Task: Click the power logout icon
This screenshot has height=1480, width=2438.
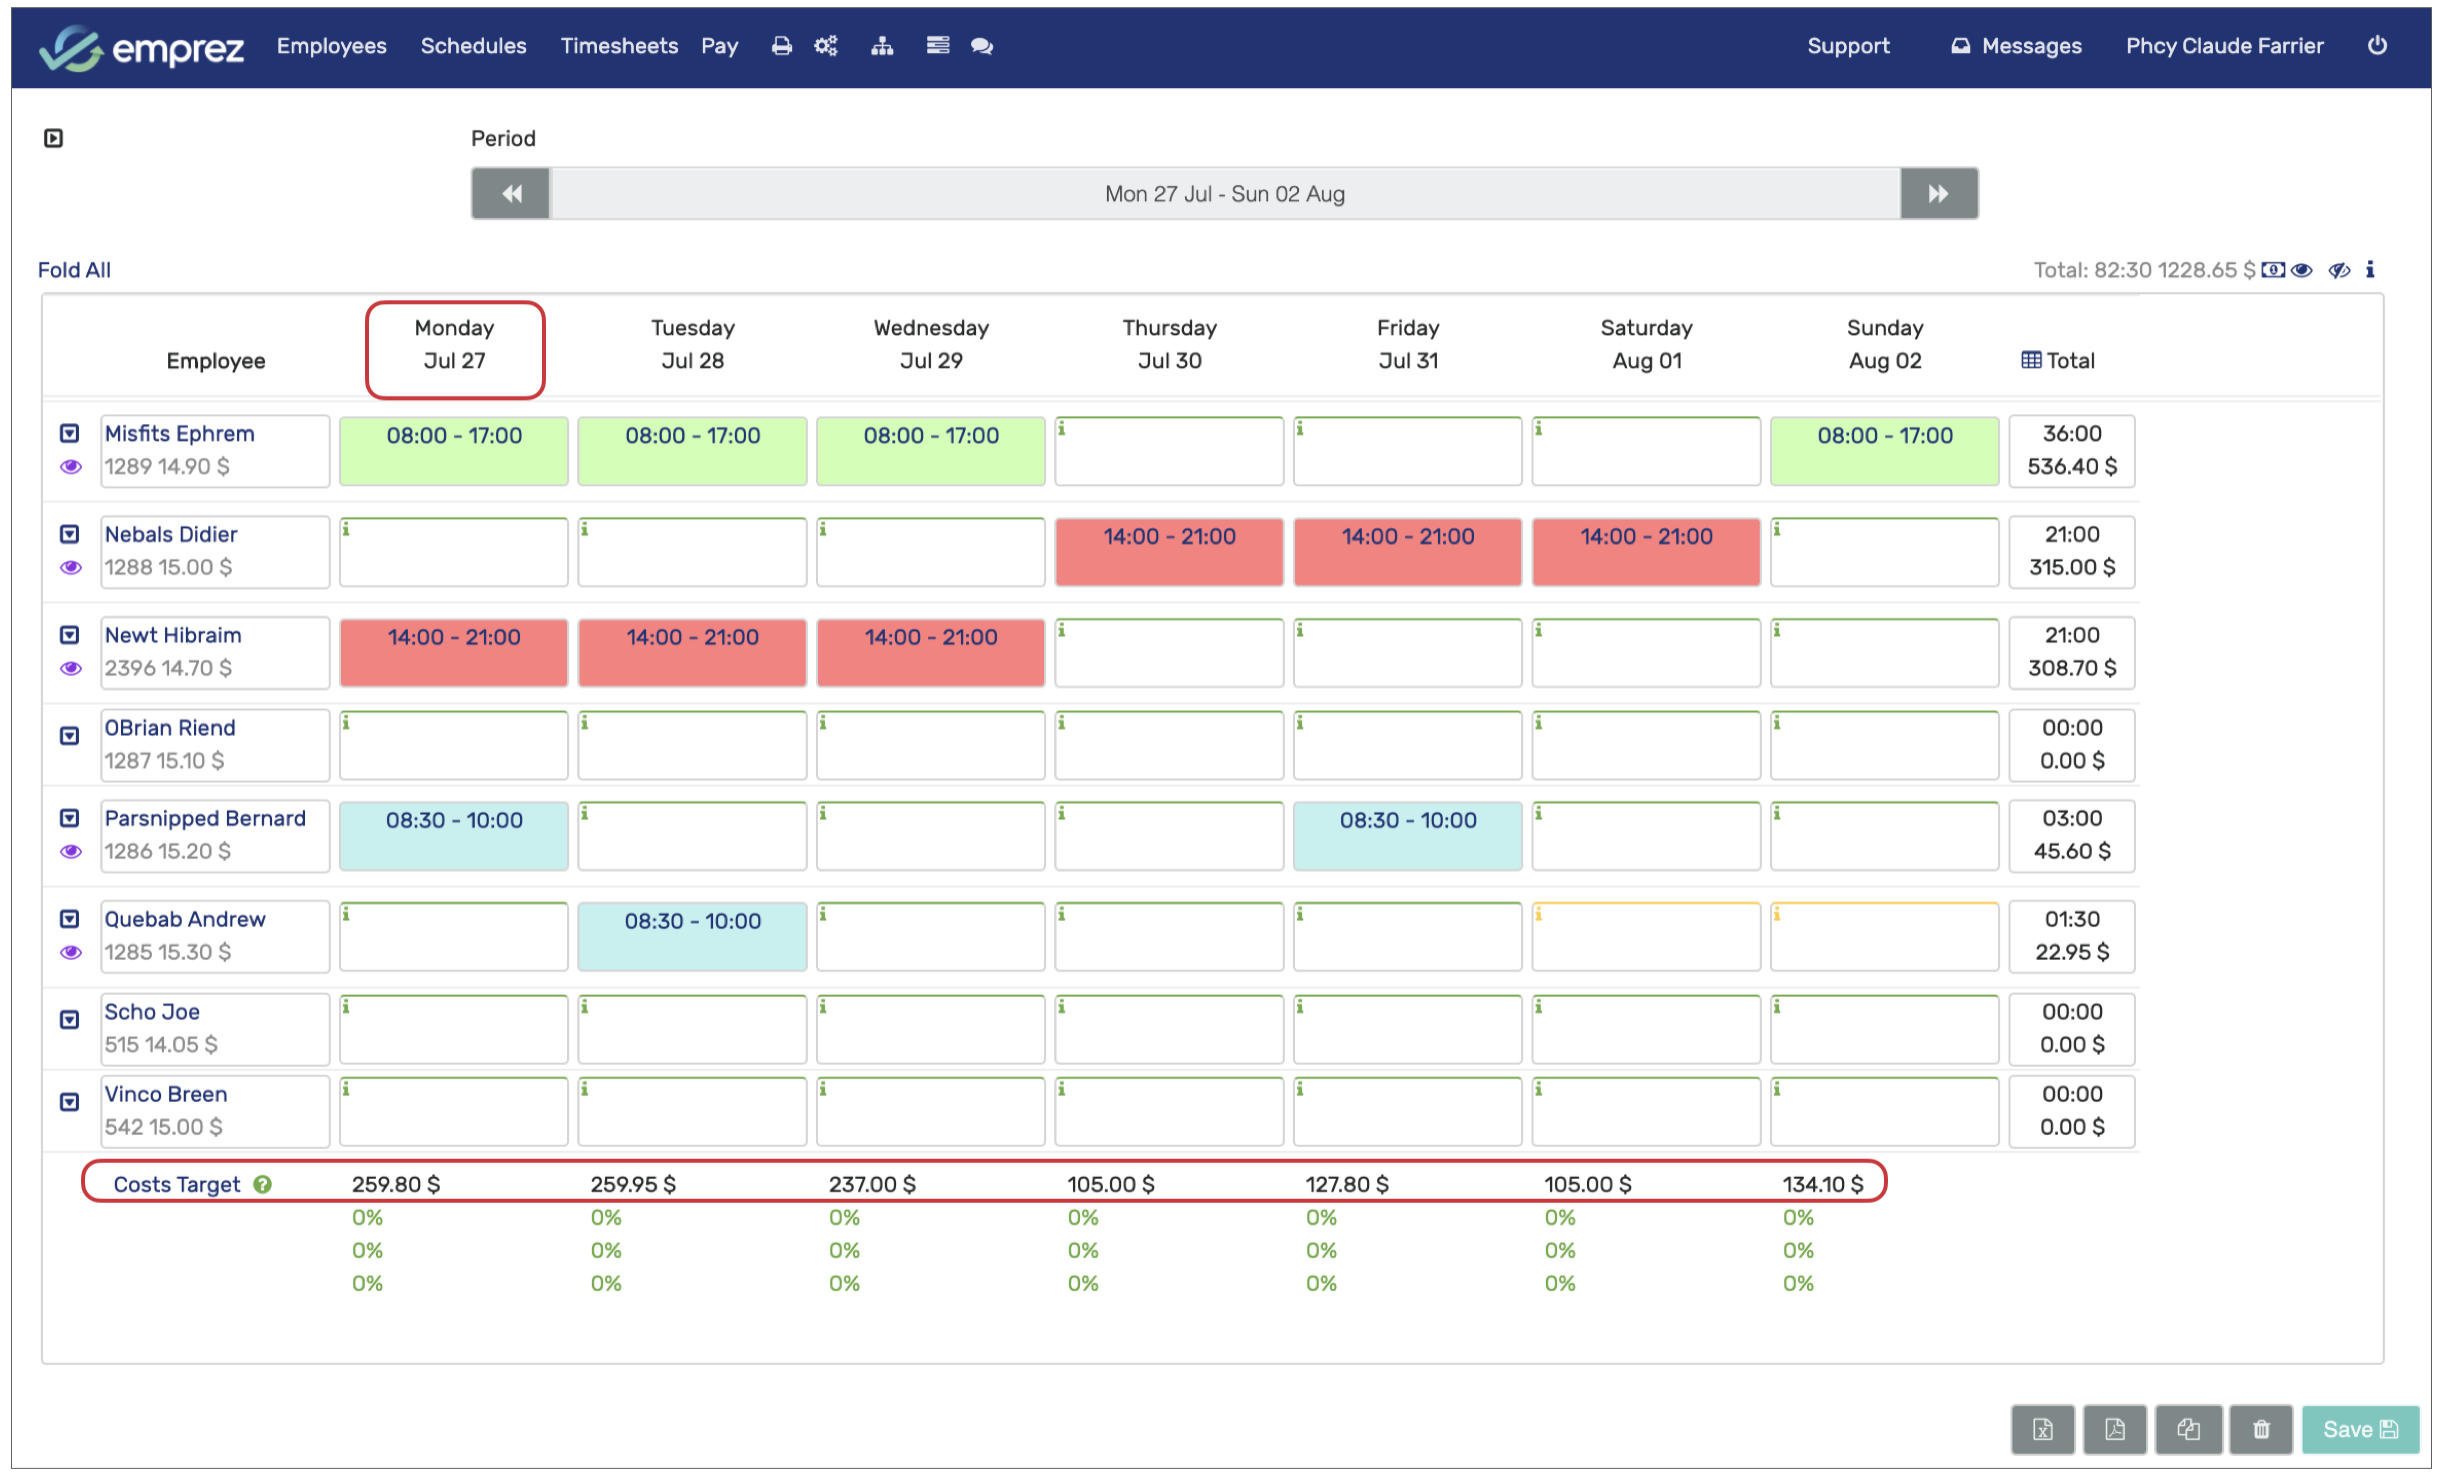Action: click(x=2376, y=46)
